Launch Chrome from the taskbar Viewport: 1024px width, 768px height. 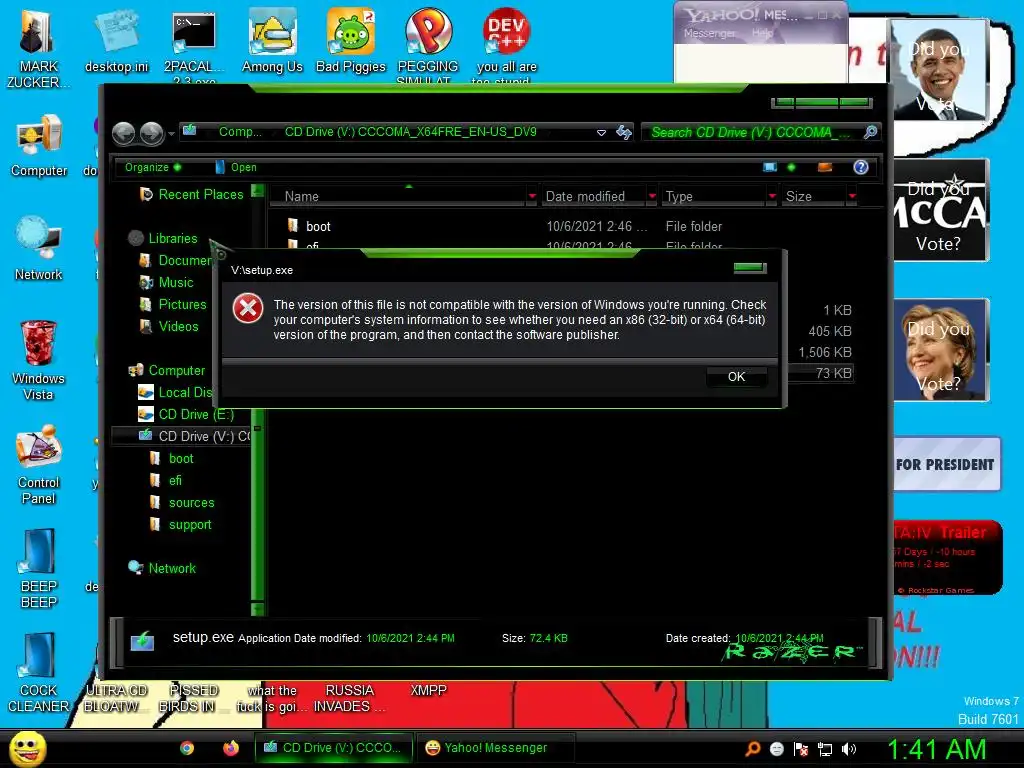pyautogui.click(x=187, y=748)
